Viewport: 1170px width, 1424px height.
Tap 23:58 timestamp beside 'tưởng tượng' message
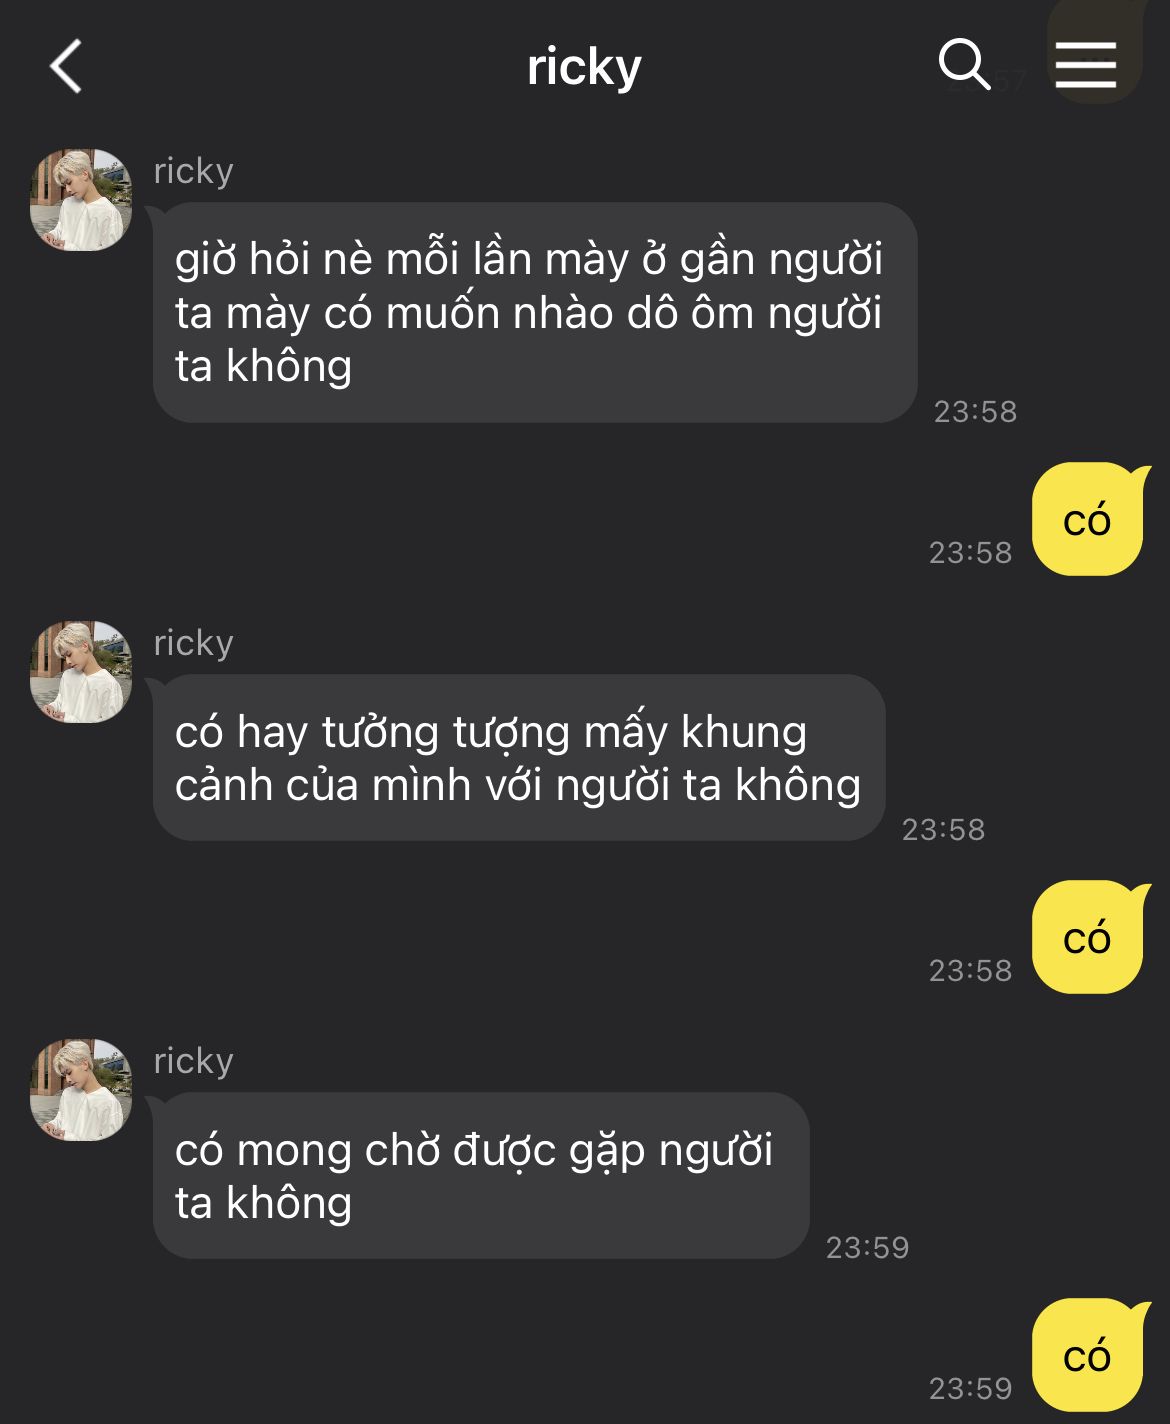point(943,830)
